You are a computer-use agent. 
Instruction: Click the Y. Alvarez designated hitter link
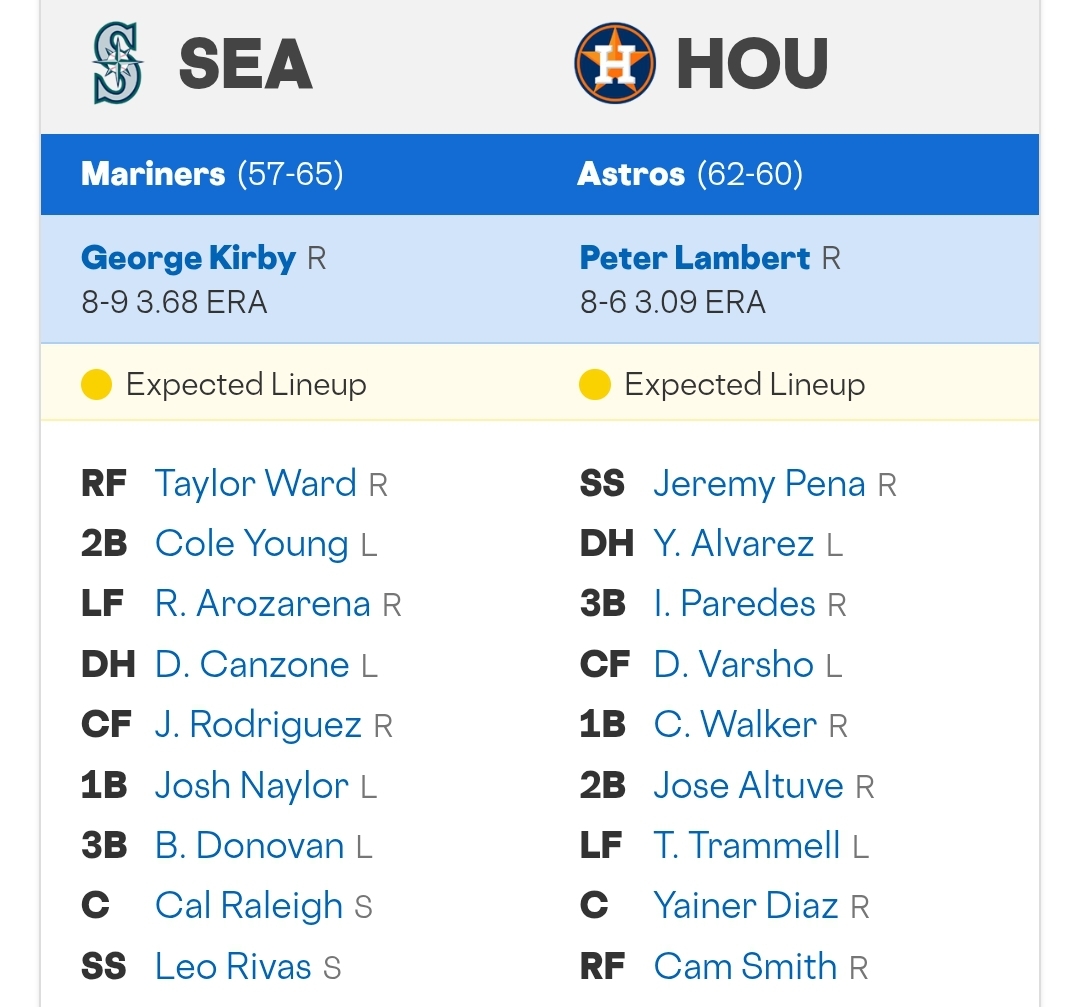734,543
